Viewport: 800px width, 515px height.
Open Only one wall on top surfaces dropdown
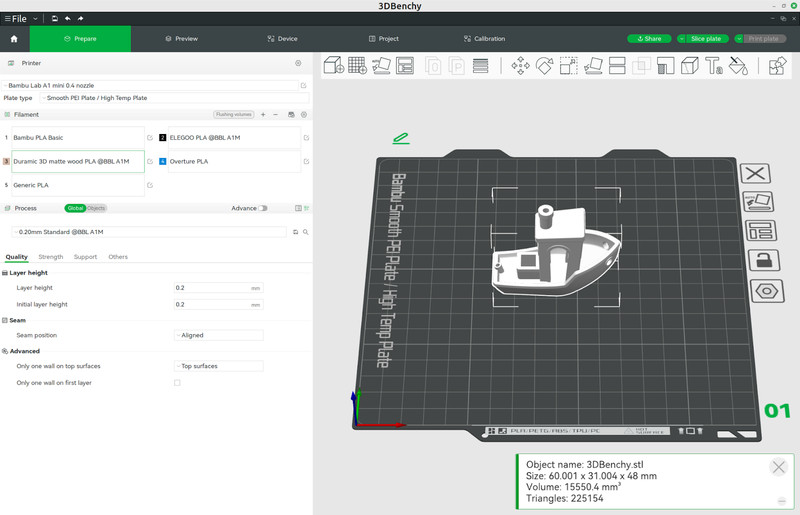(x=219, y=366)
